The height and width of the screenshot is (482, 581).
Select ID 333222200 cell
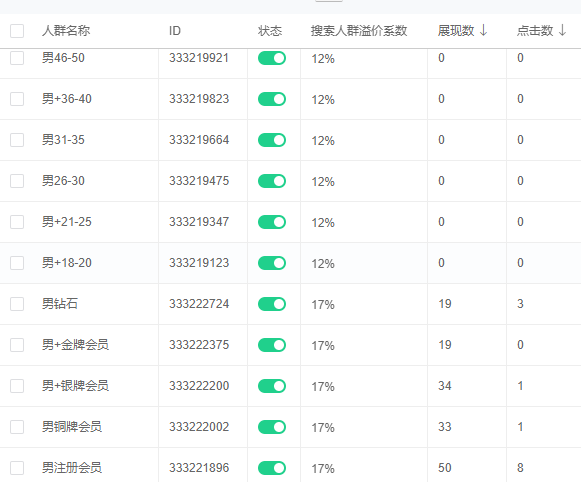pos(199,386)
